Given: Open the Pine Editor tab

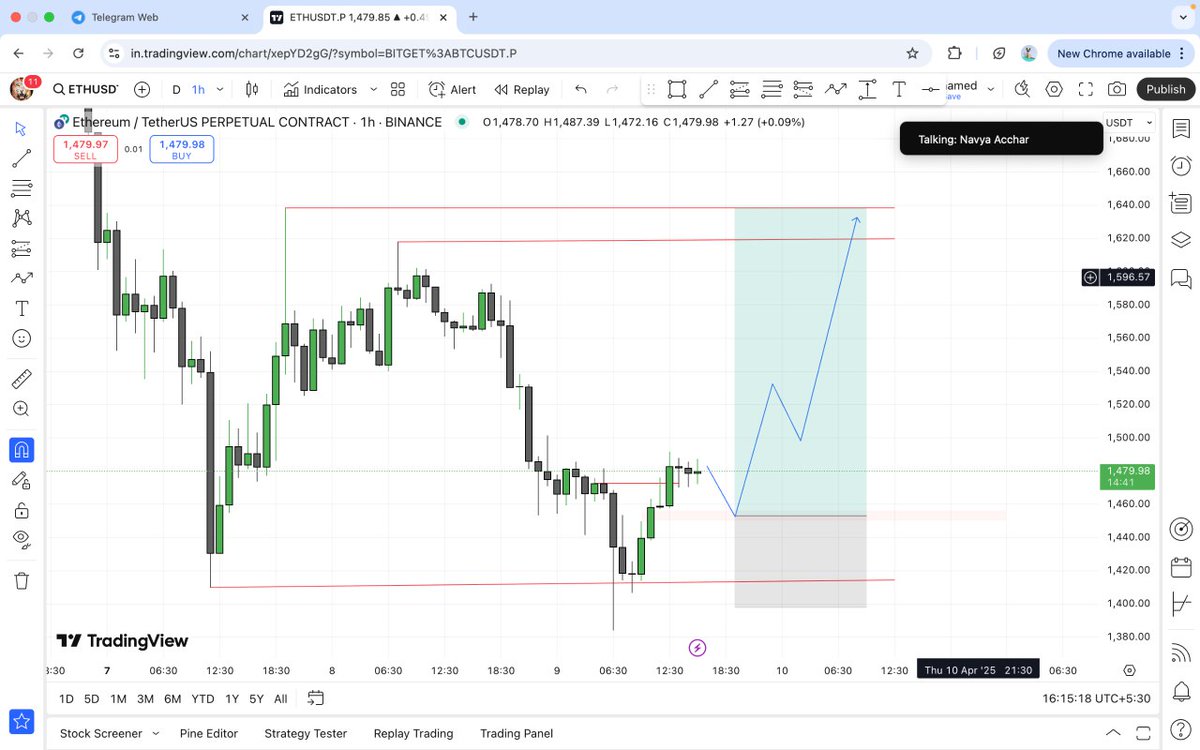Looking at the screenshot, I should point(209,733).
